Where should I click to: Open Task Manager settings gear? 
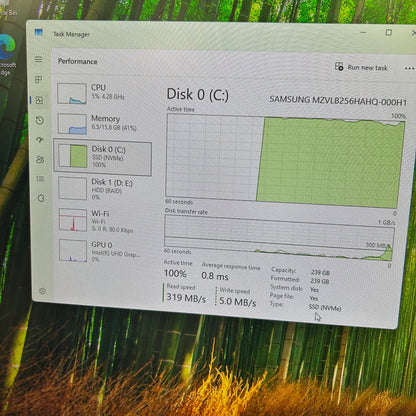[42, 291]
